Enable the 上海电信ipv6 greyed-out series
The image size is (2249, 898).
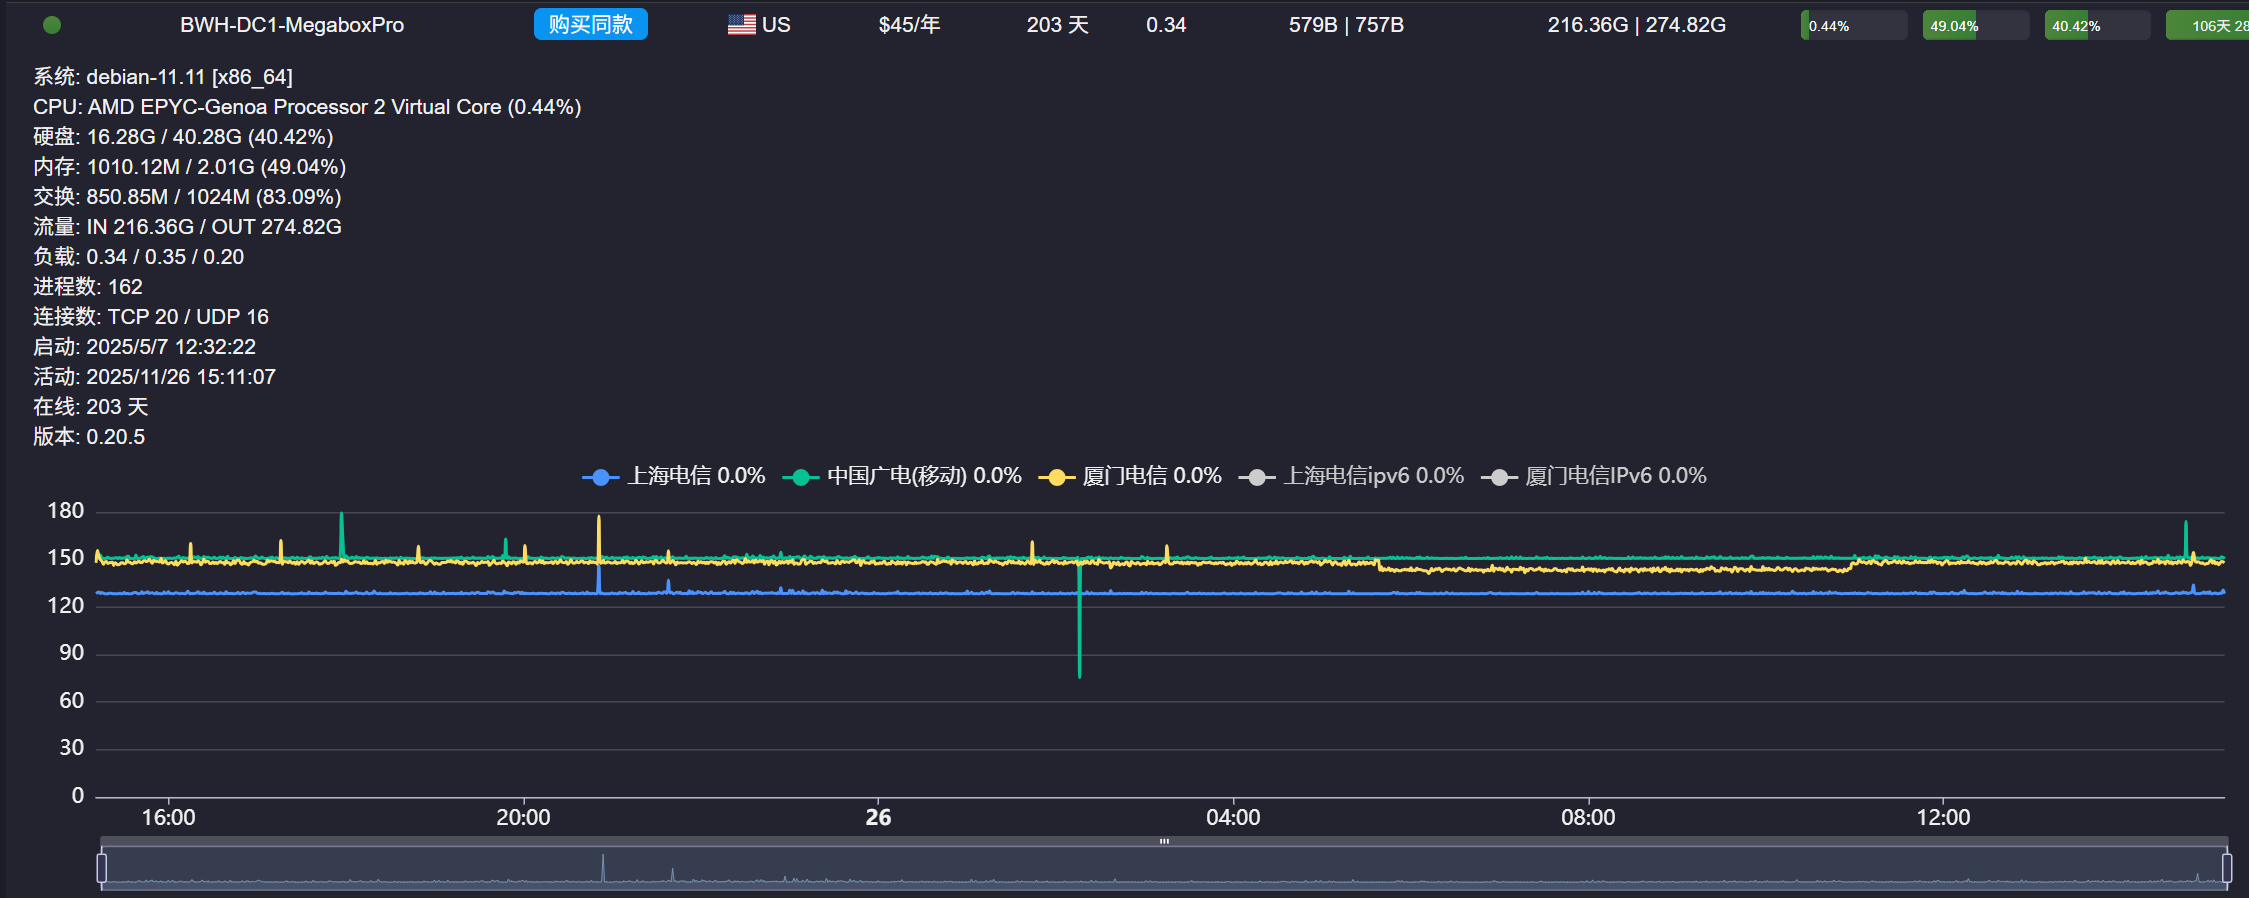tap(1352, 476)
